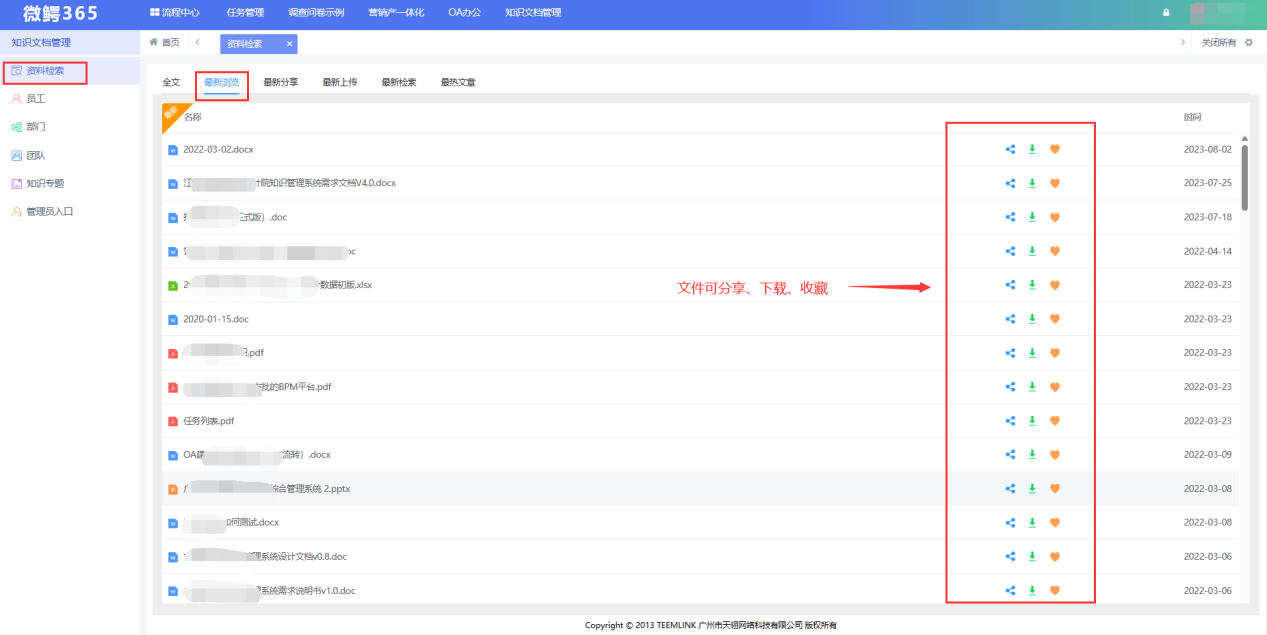Close the 资料检索 tab with its x

289,44
